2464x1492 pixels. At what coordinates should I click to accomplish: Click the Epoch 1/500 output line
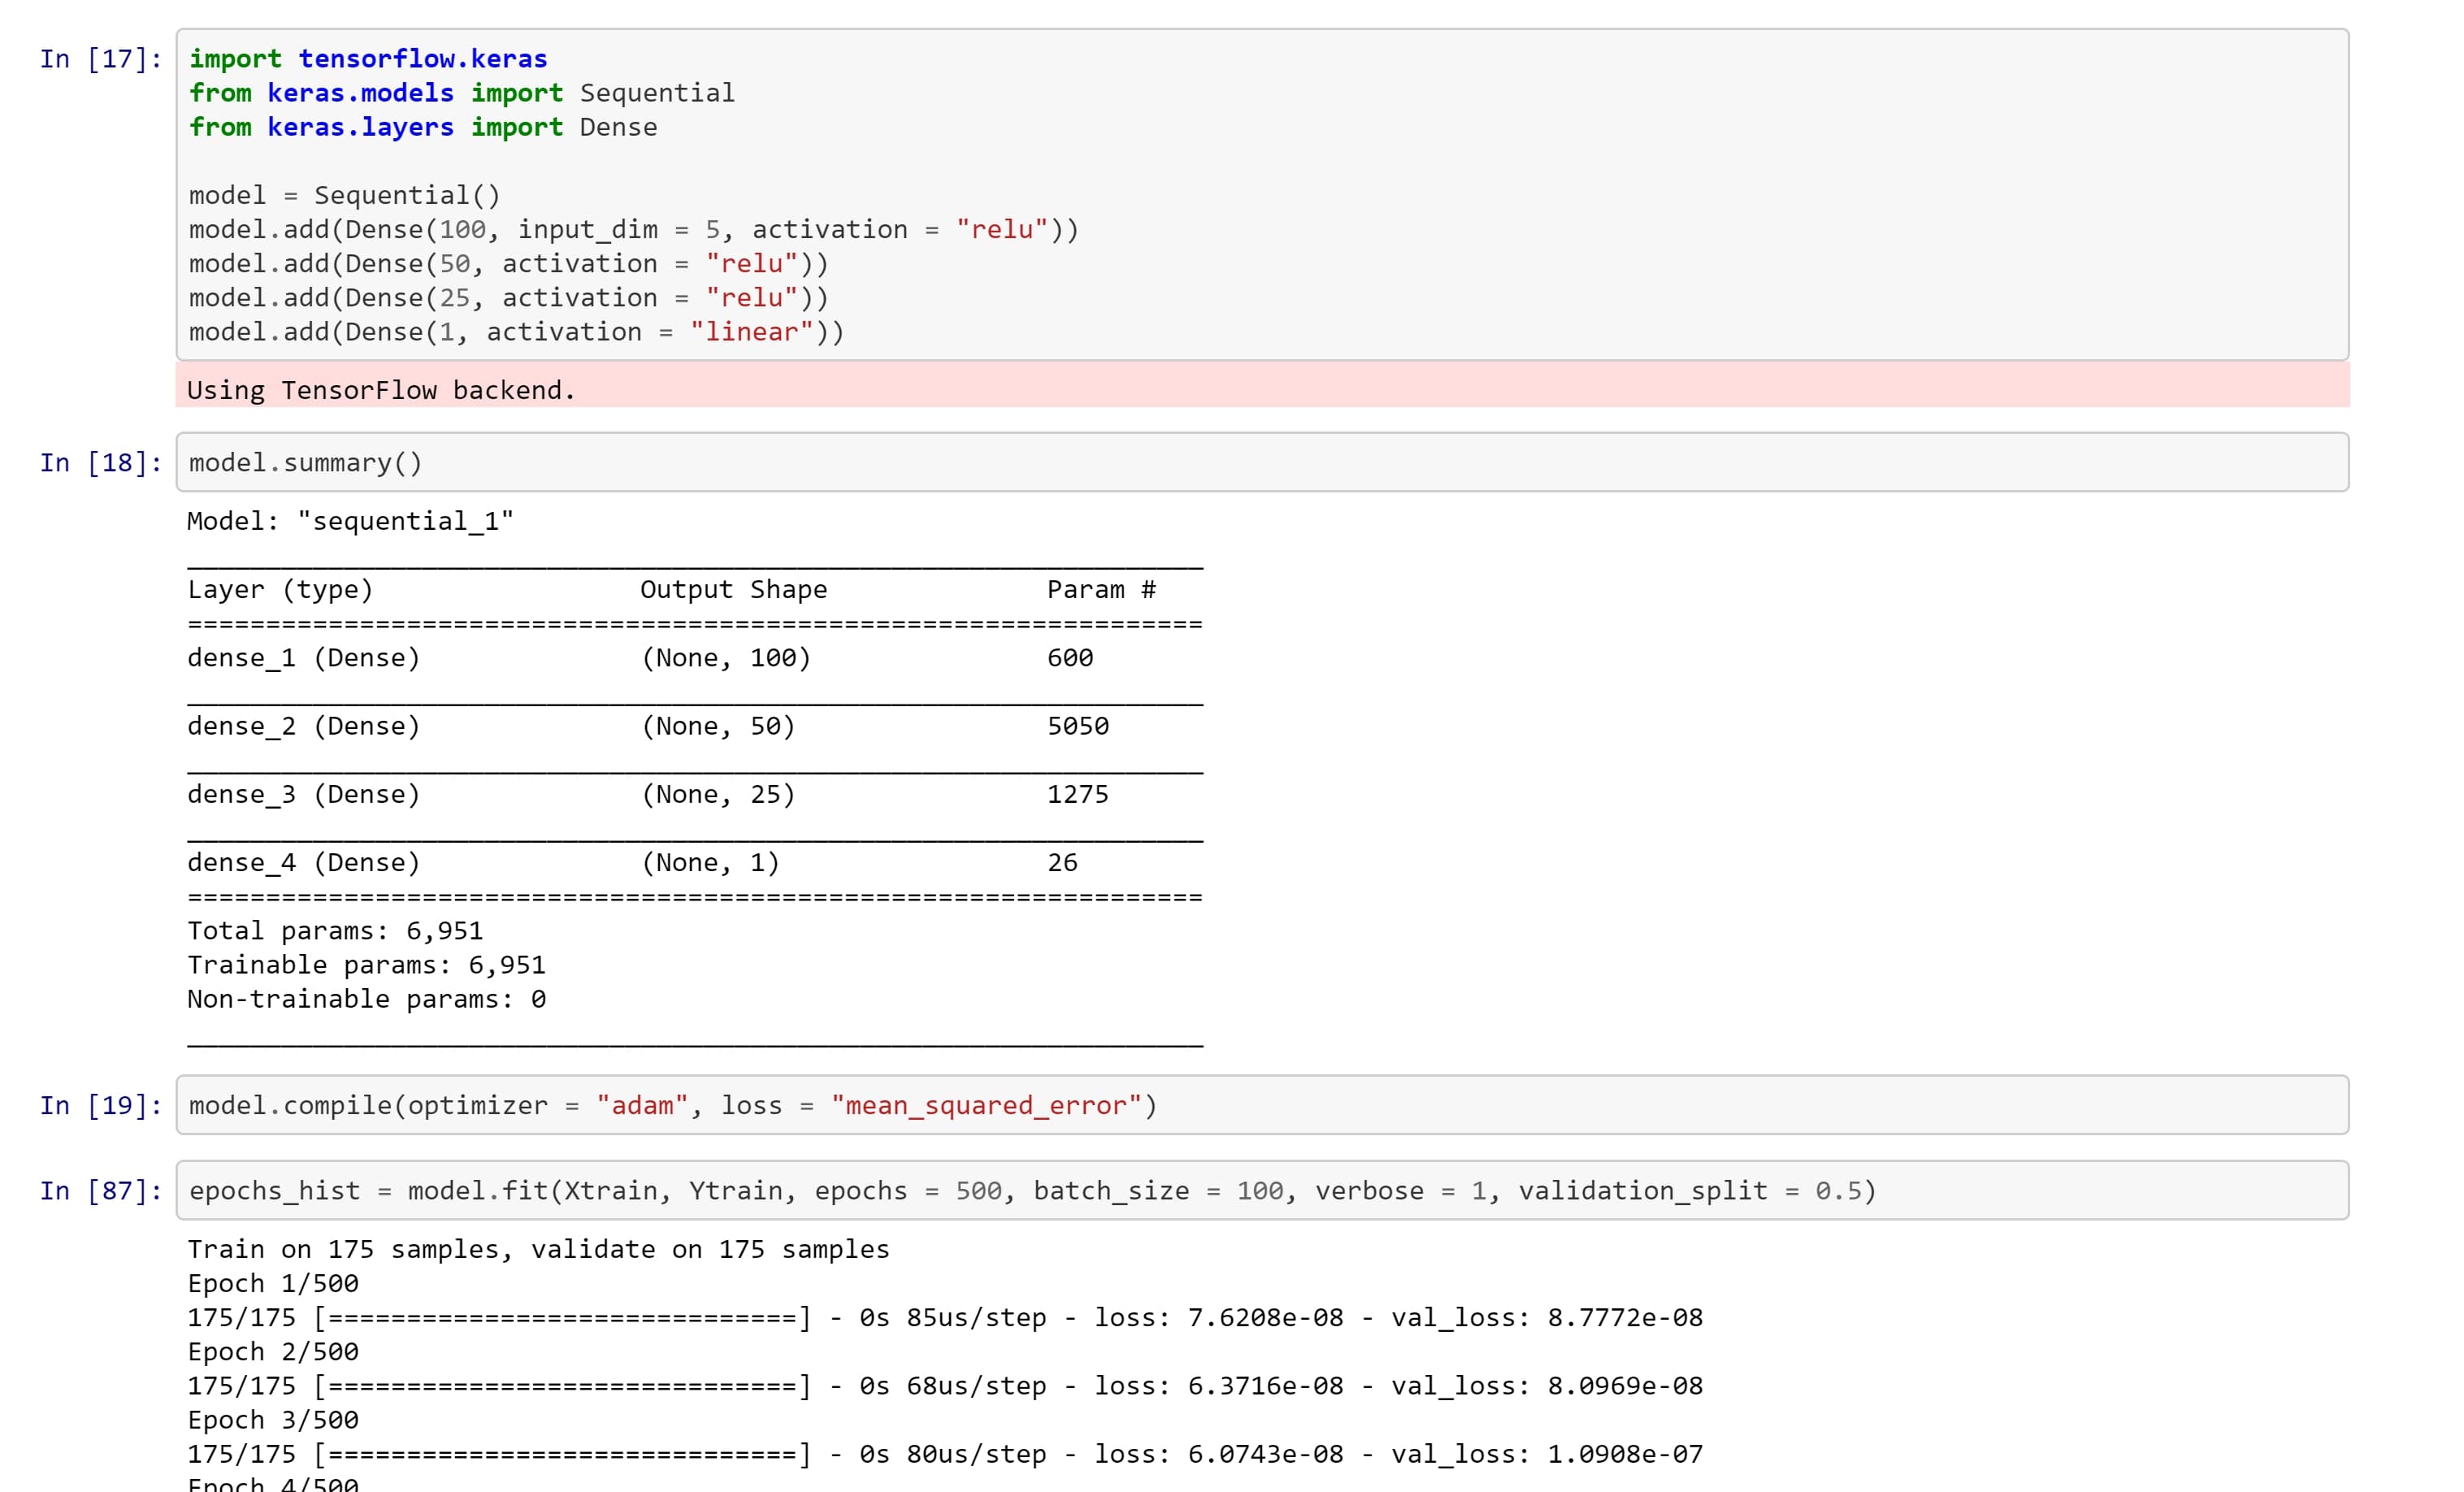(273, 1283)
